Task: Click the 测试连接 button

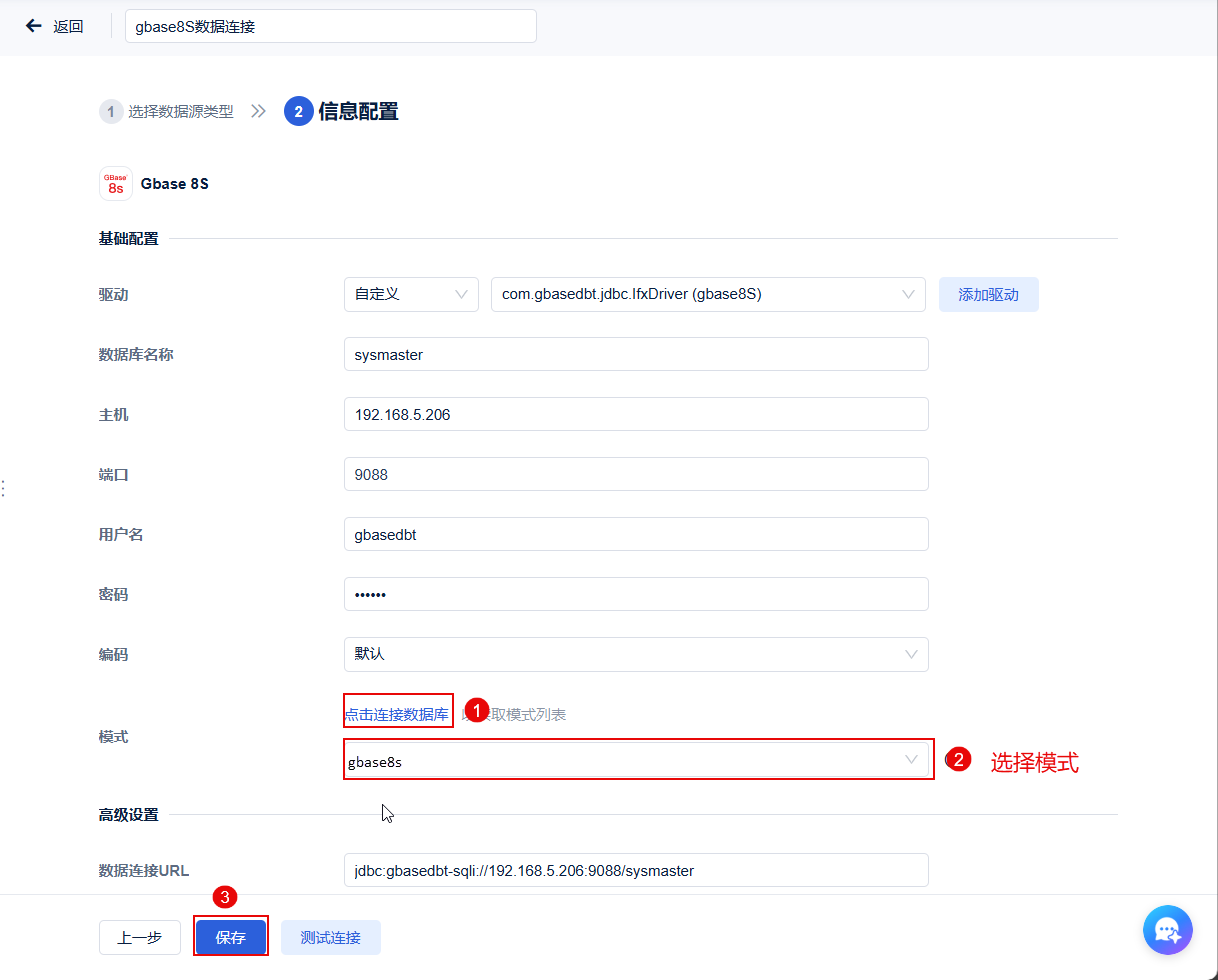Action: coord(331,938)
